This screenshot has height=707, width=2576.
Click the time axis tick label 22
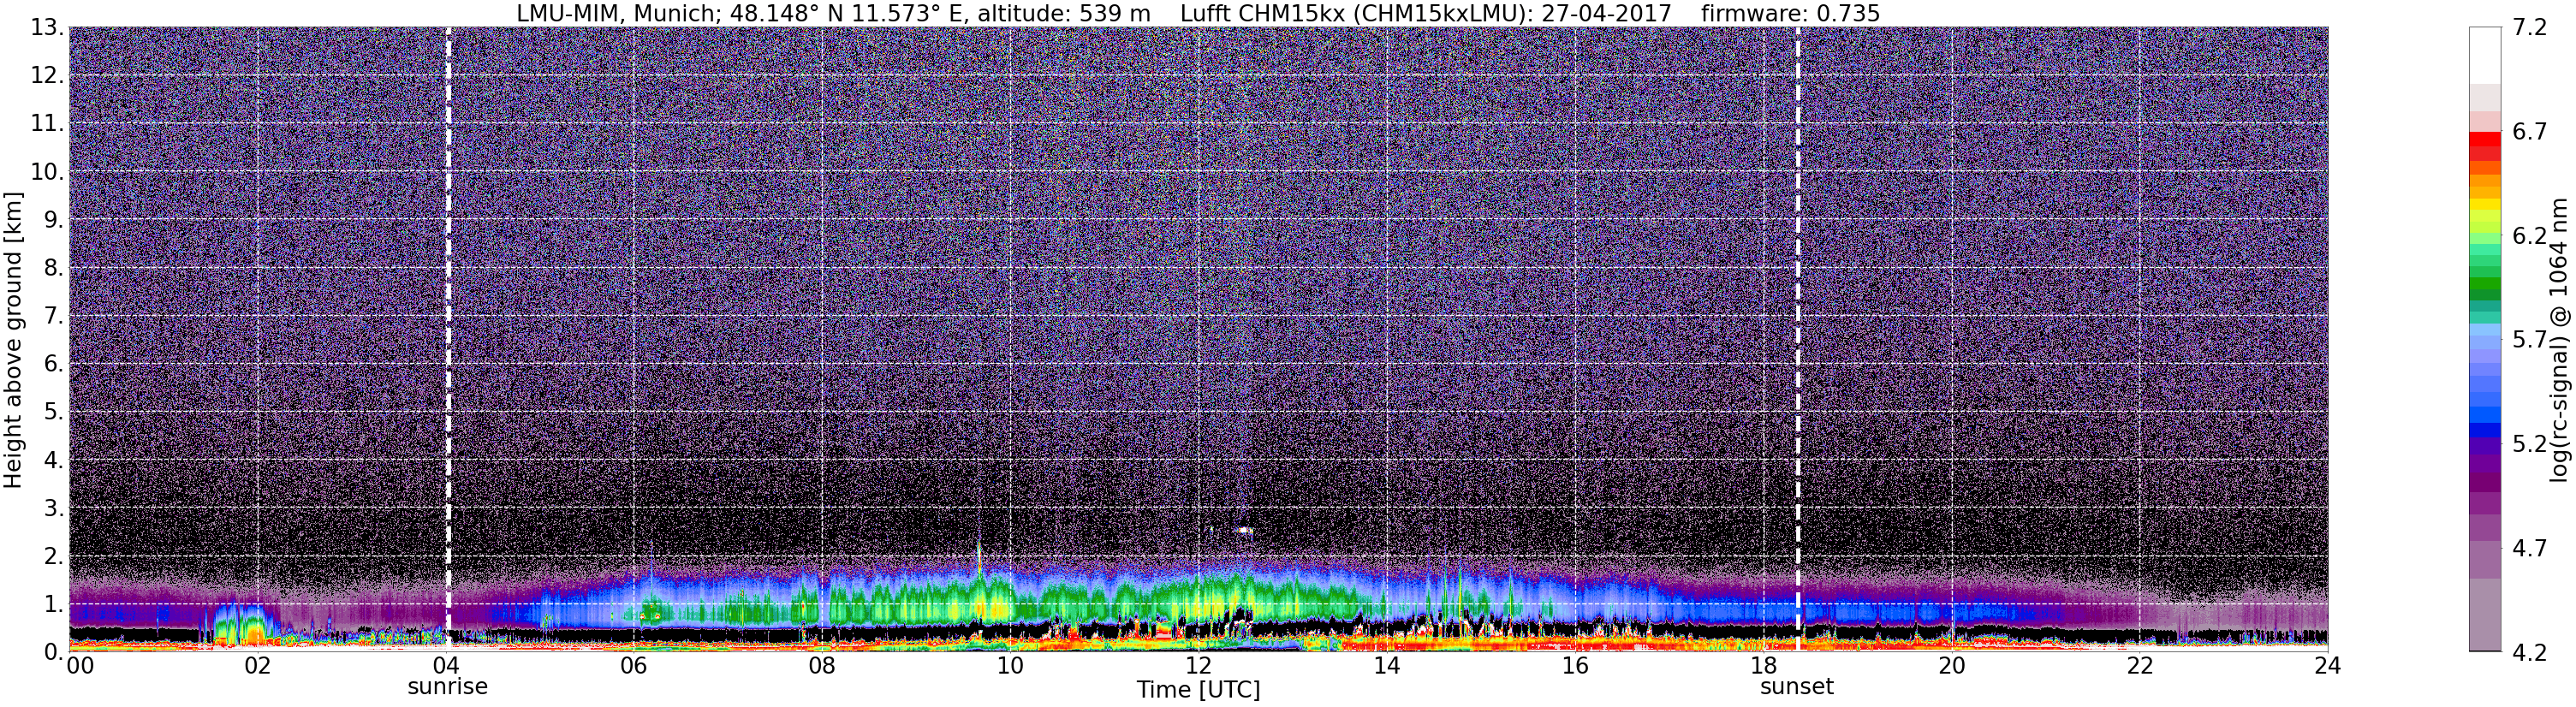point(2139,666)
